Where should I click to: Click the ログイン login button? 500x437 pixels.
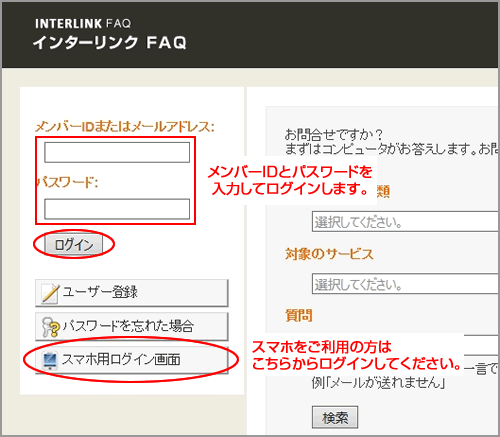(x=74, y=245)
